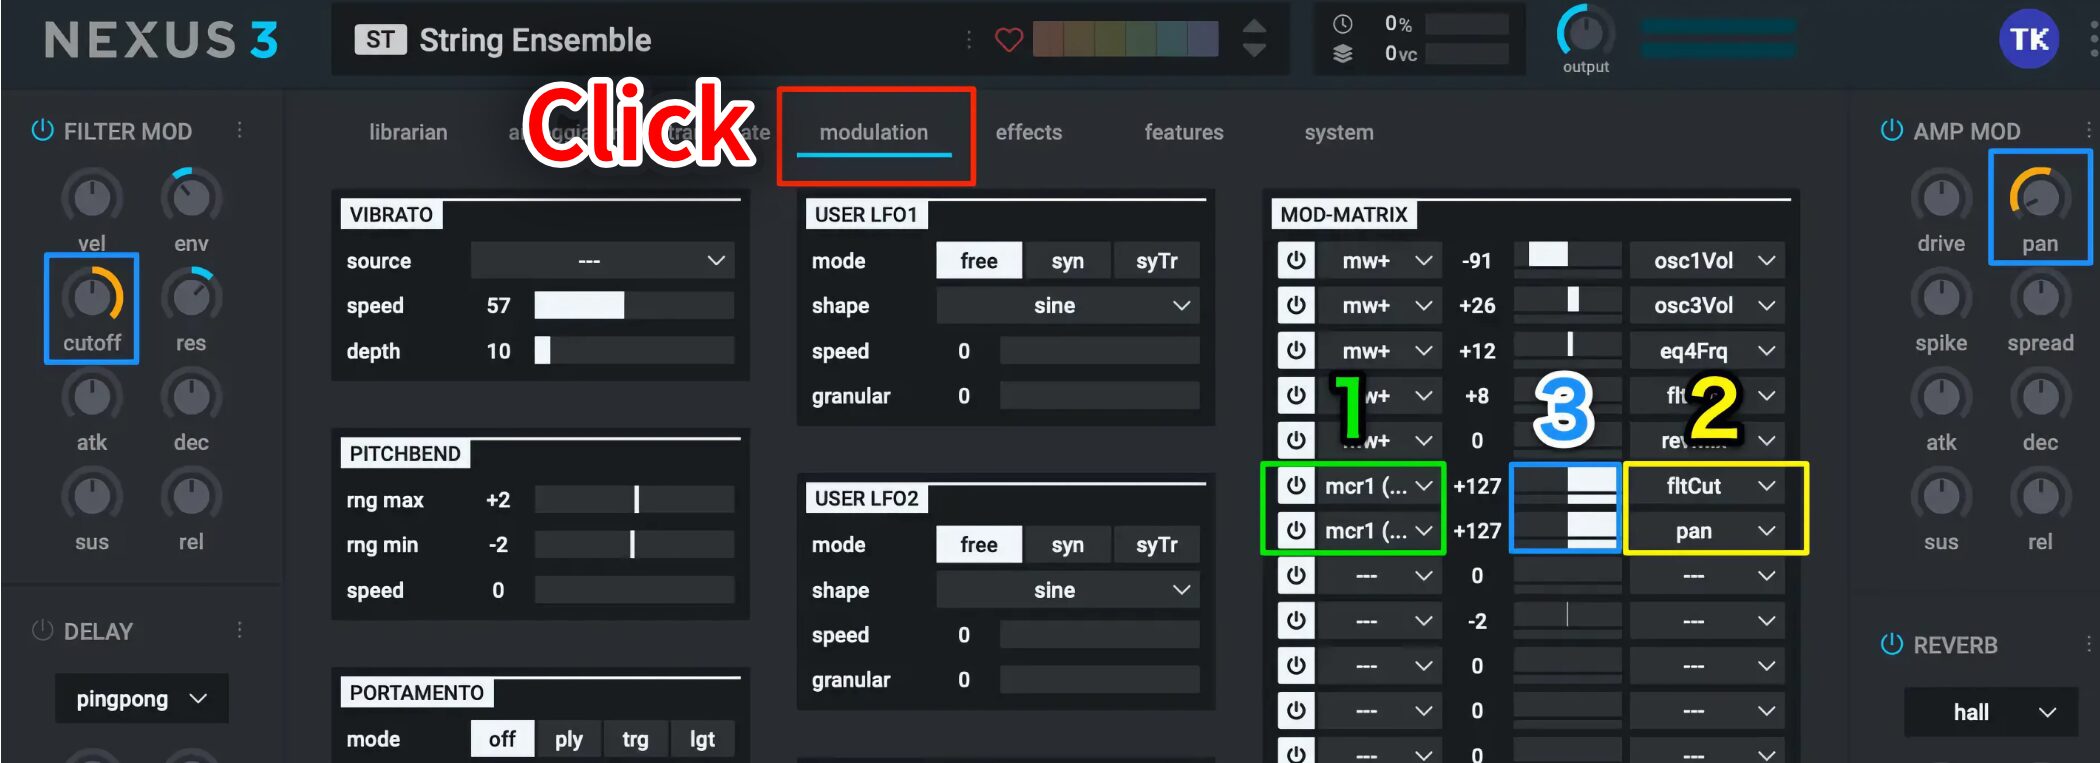Click the filter env knob
This screenshot has height=763, width=2100.
(191, 198)
